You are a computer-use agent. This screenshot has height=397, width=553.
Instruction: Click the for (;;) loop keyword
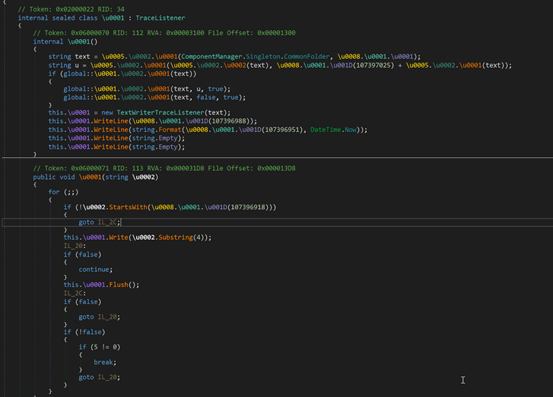click(54, 192)
